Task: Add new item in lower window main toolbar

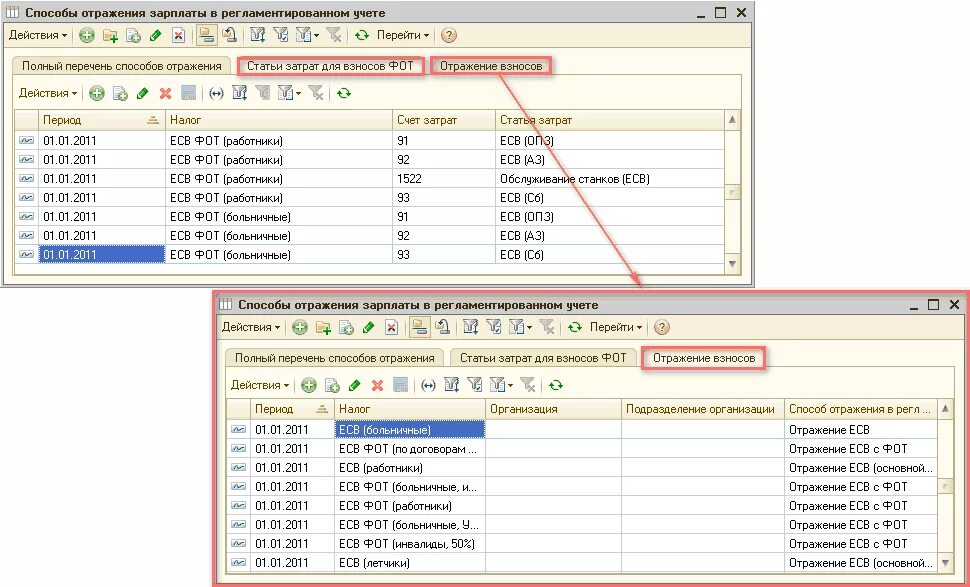Action: tap(300, 327)
